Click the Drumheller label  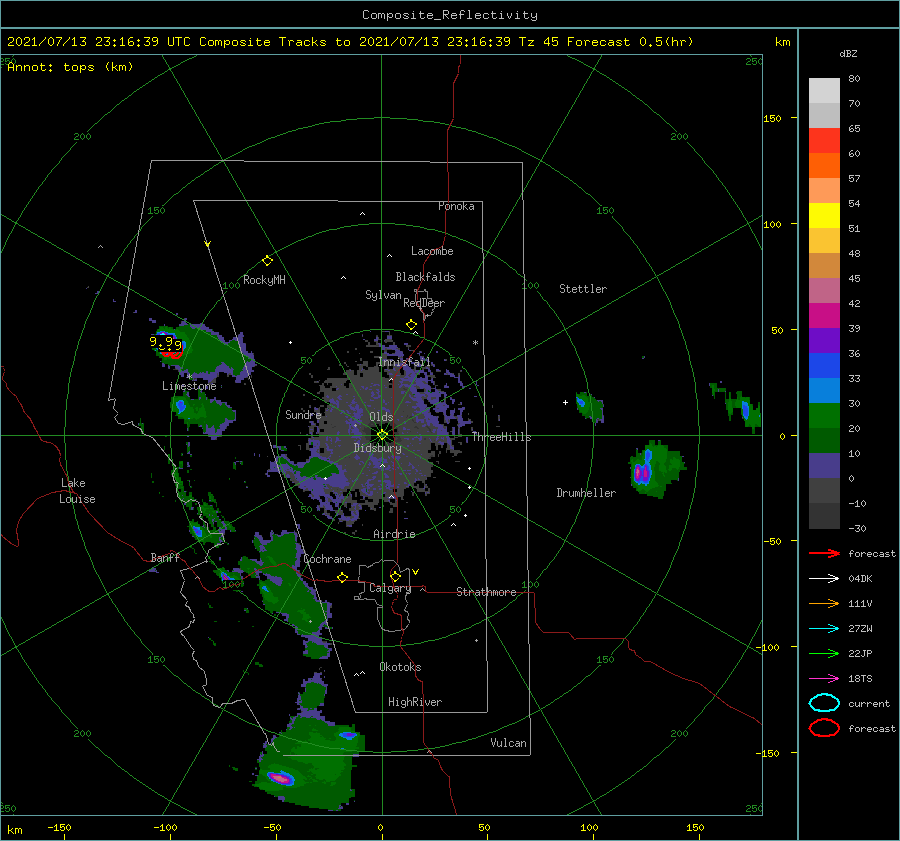click(586, 493)
